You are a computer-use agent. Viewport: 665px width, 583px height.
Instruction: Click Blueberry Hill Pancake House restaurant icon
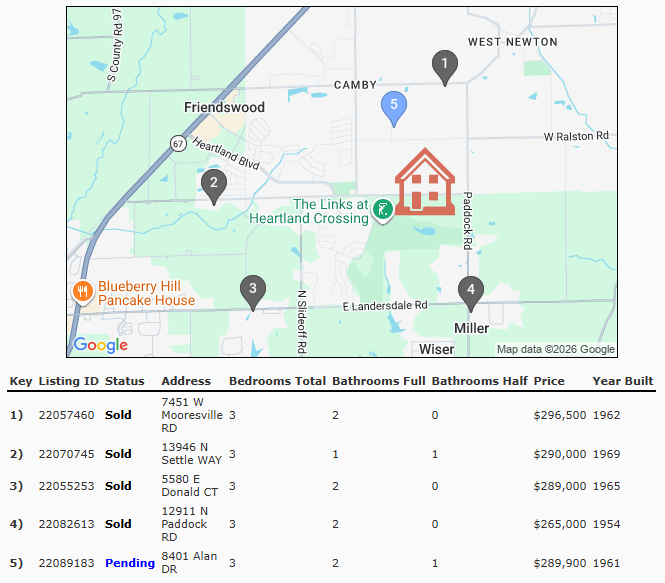(83, 293)
